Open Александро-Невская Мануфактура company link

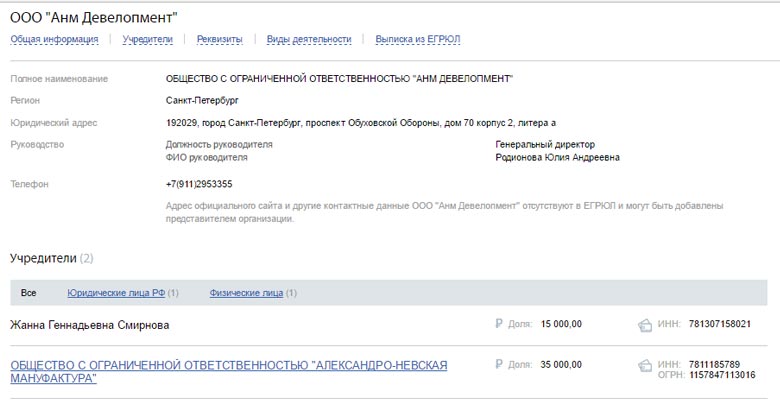(229, 372)
